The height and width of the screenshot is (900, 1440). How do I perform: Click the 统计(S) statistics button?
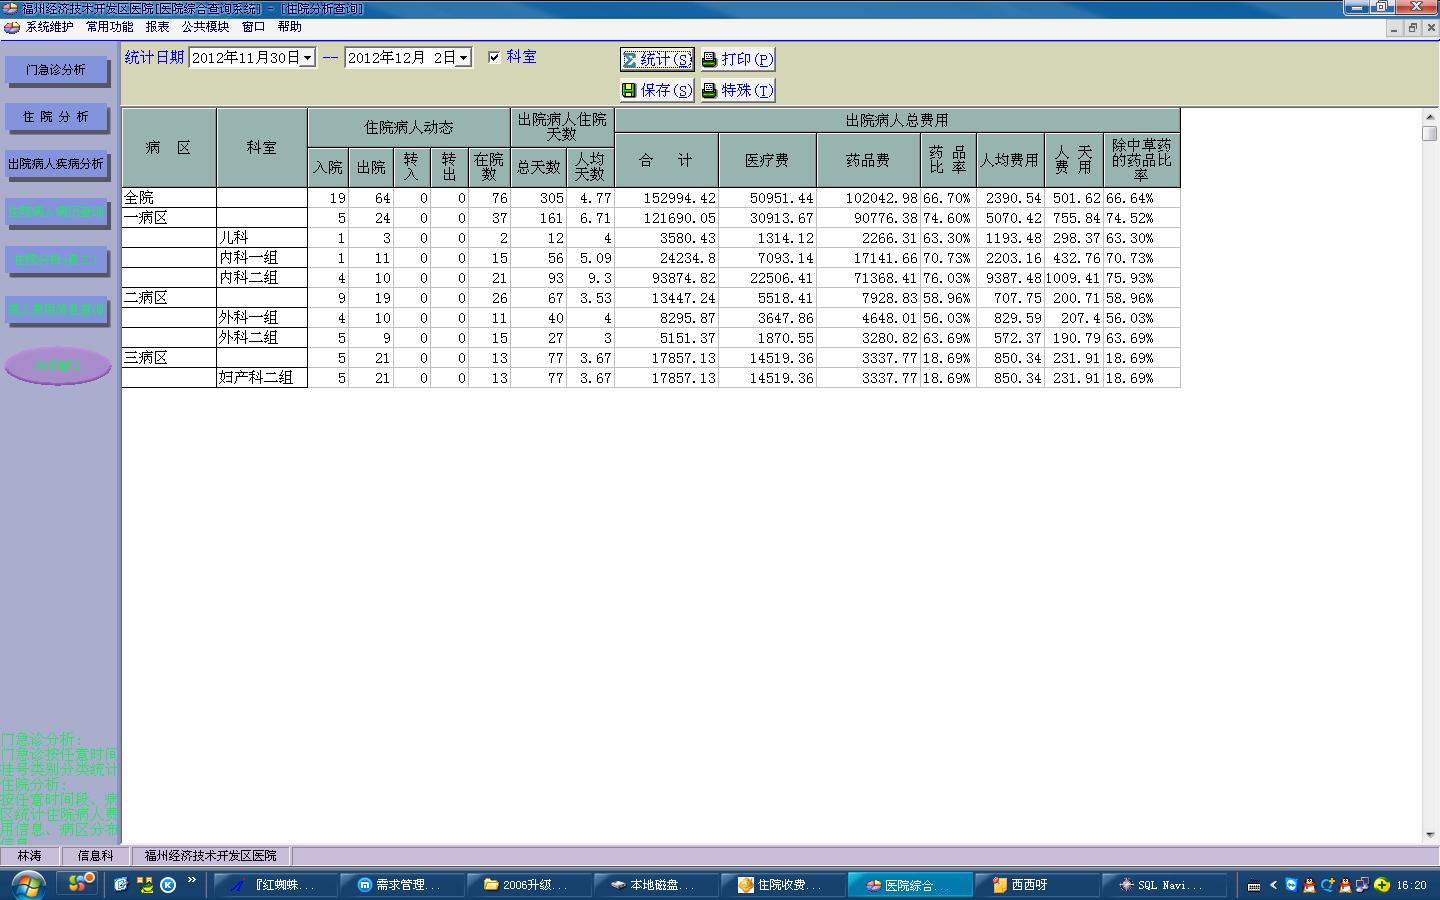[657, 60]
